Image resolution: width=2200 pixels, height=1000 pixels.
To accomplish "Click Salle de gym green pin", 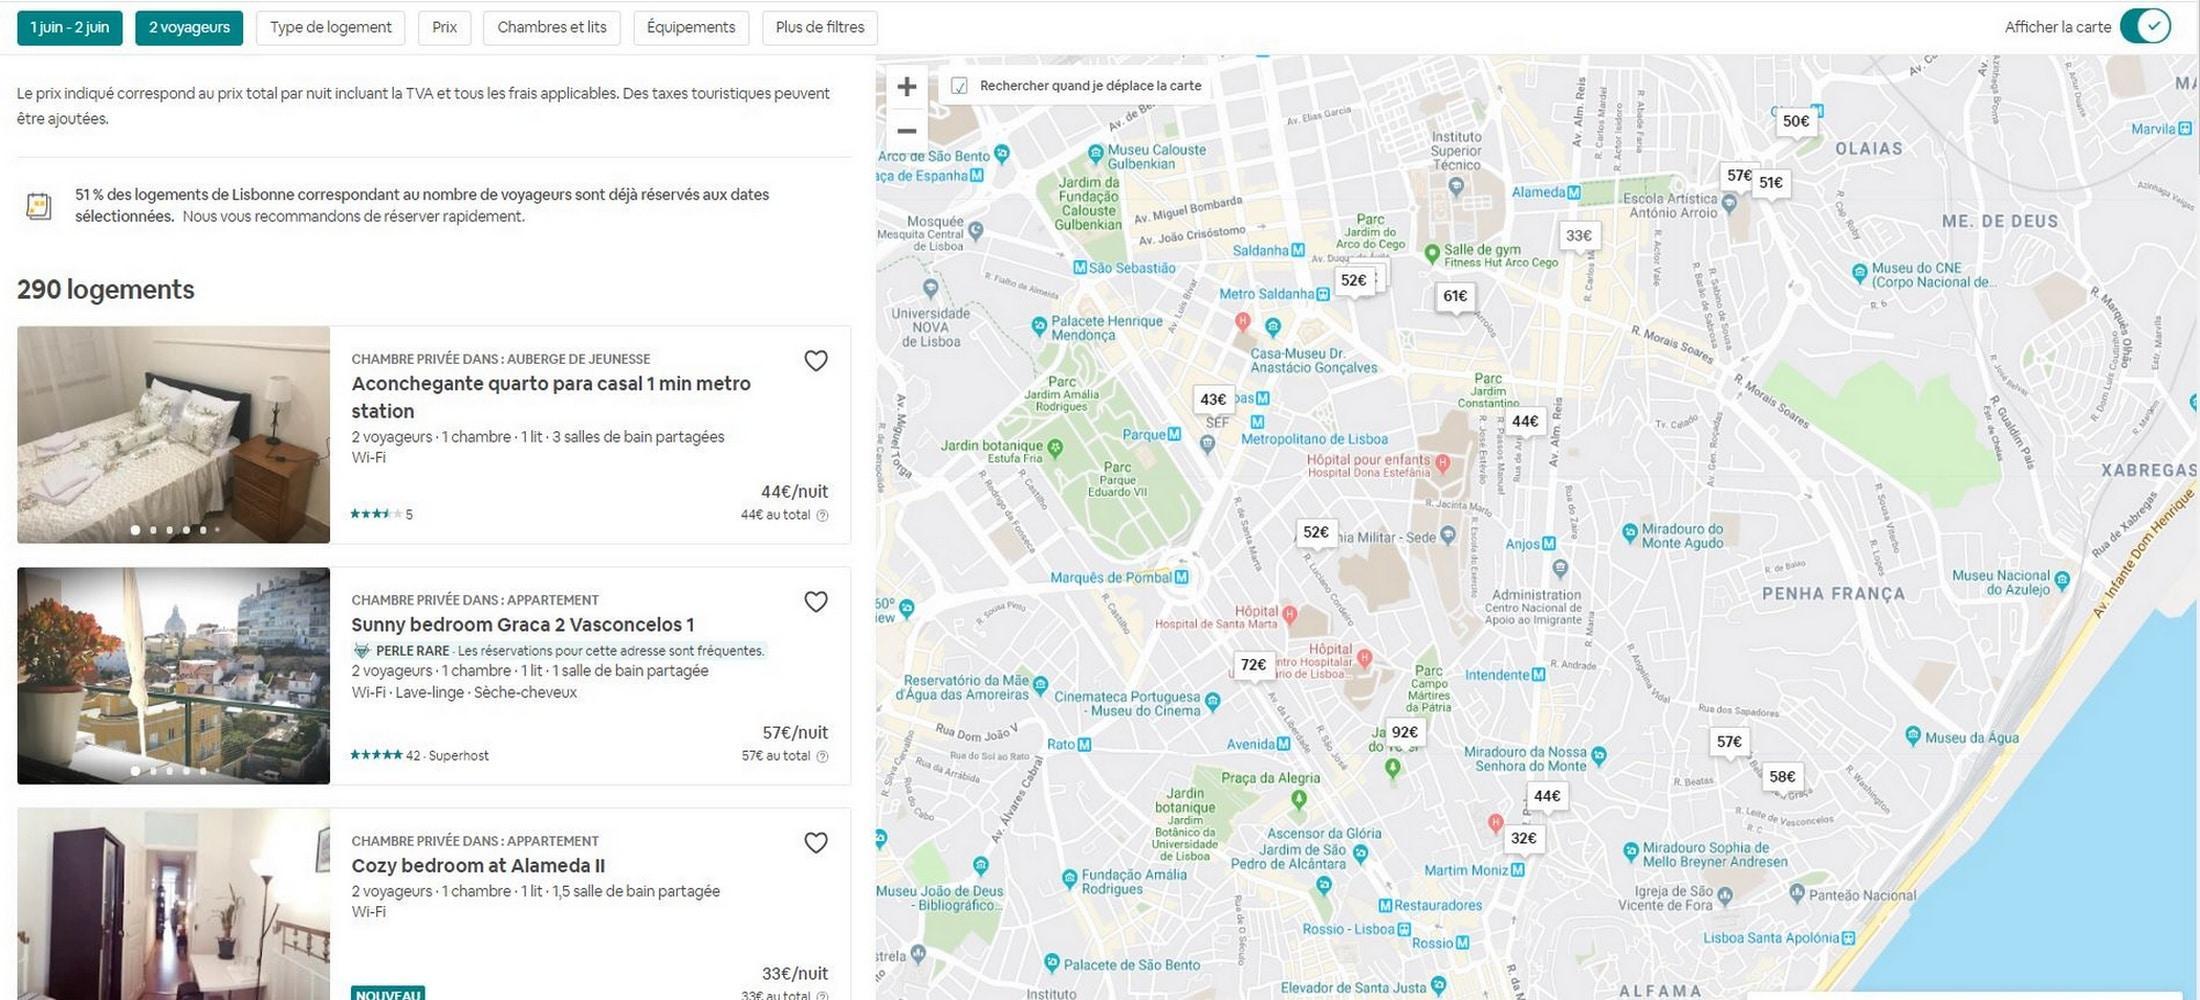I will point(1431,253).
